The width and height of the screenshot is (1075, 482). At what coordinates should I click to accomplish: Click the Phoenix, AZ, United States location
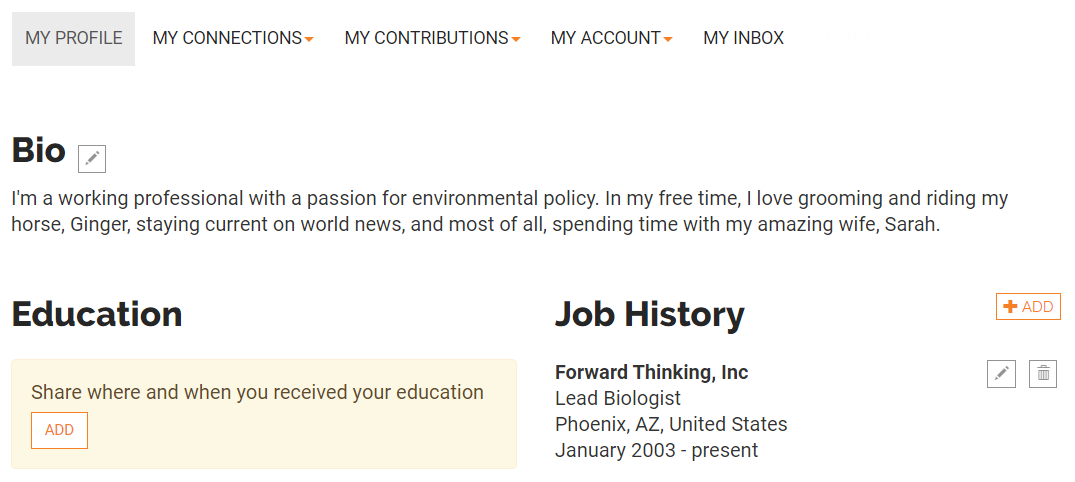point(671,424)
